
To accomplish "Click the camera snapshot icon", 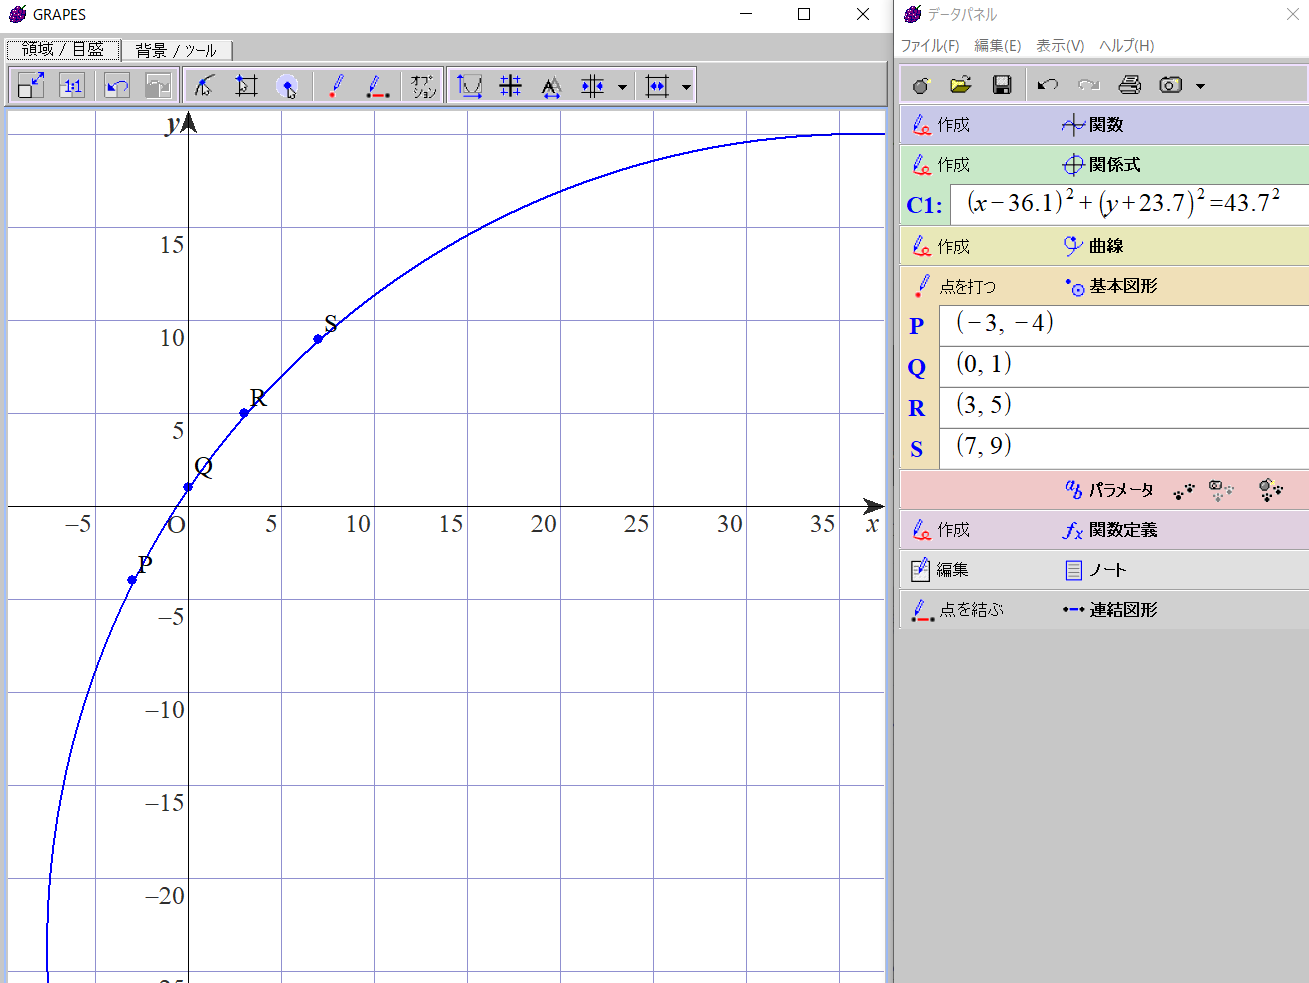I will [x=1171, y=85].
